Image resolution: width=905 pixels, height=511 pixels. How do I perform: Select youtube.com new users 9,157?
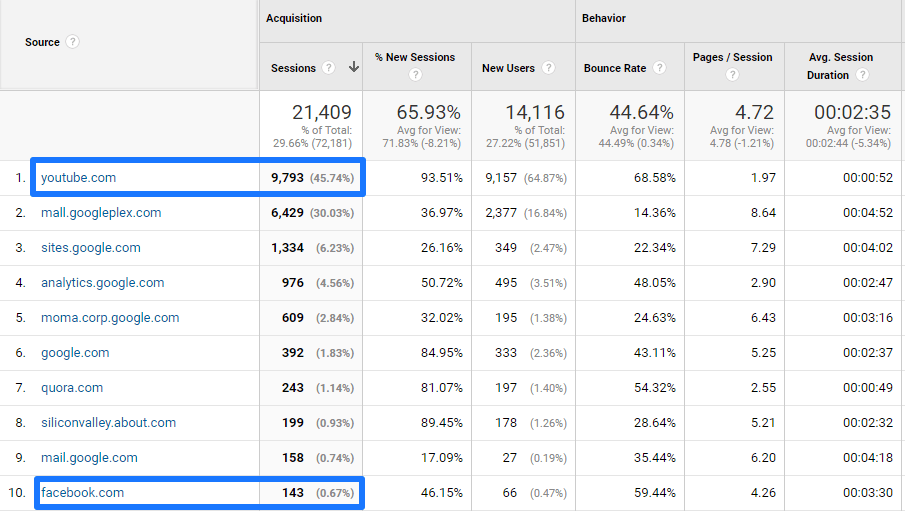click(x=501, y=178)
